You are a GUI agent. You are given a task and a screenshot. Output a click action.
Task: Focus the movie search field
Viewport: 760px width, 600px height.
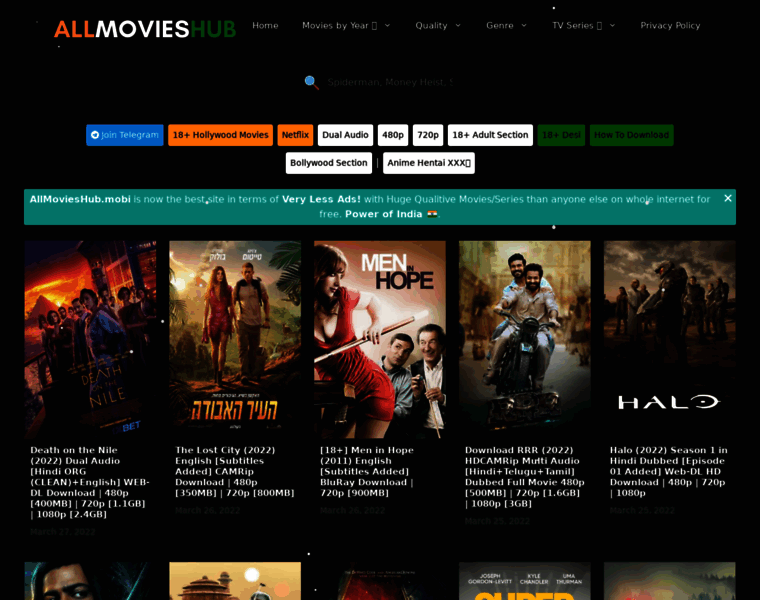pos(390,82)
